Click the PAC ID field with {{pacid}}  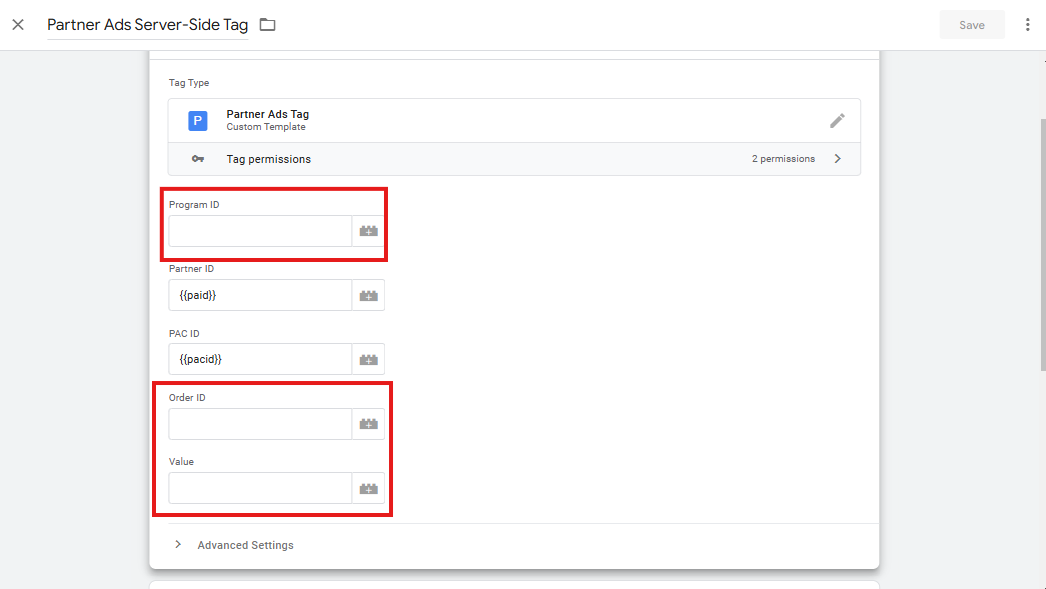pos(260,360)
